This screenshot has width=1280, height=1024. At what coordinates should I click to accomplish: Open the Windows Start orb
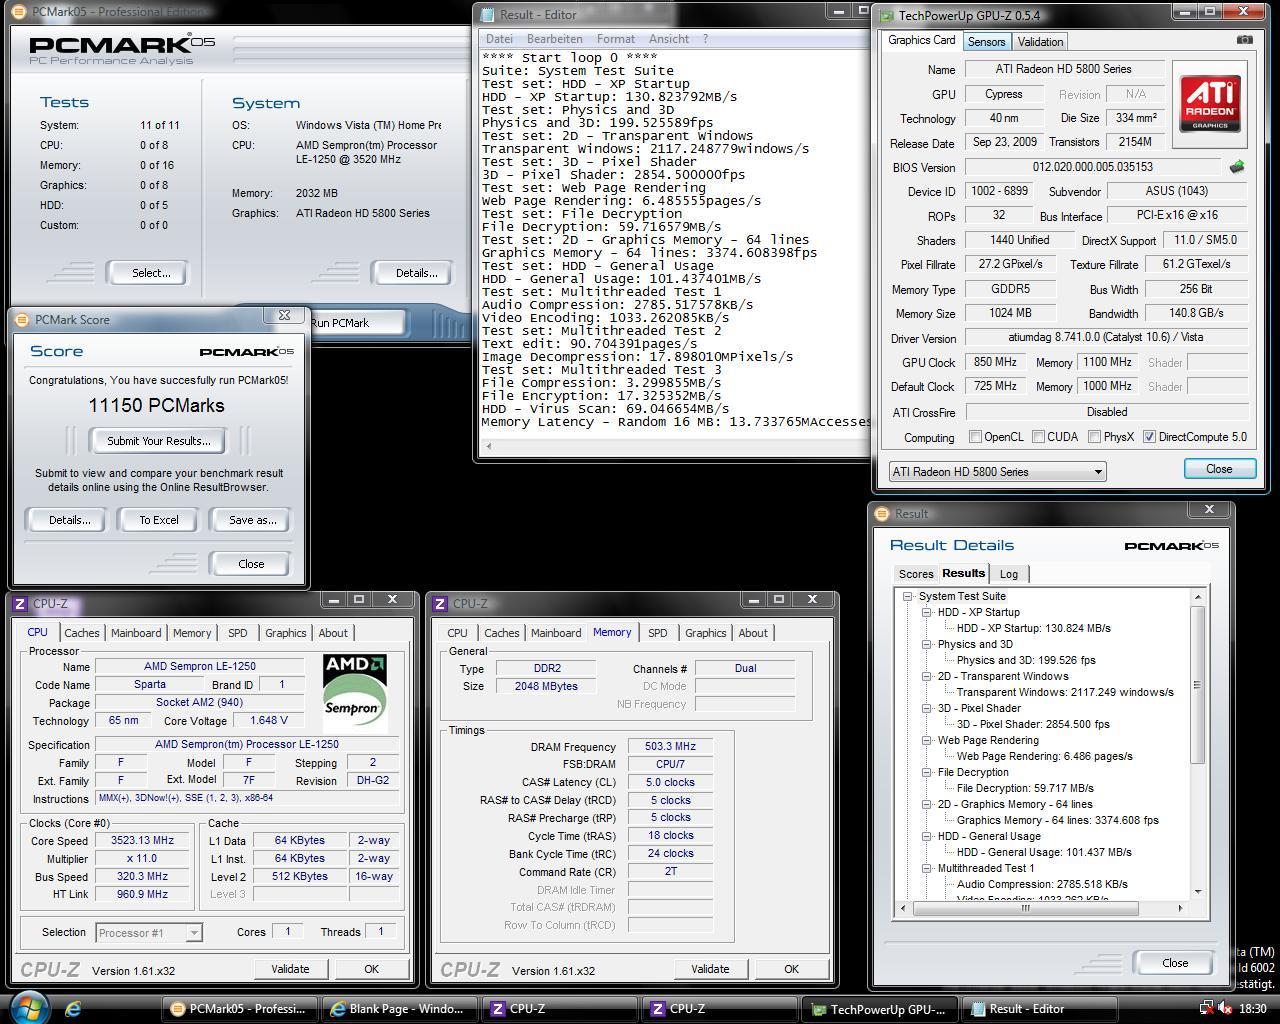coord(28,1007)
